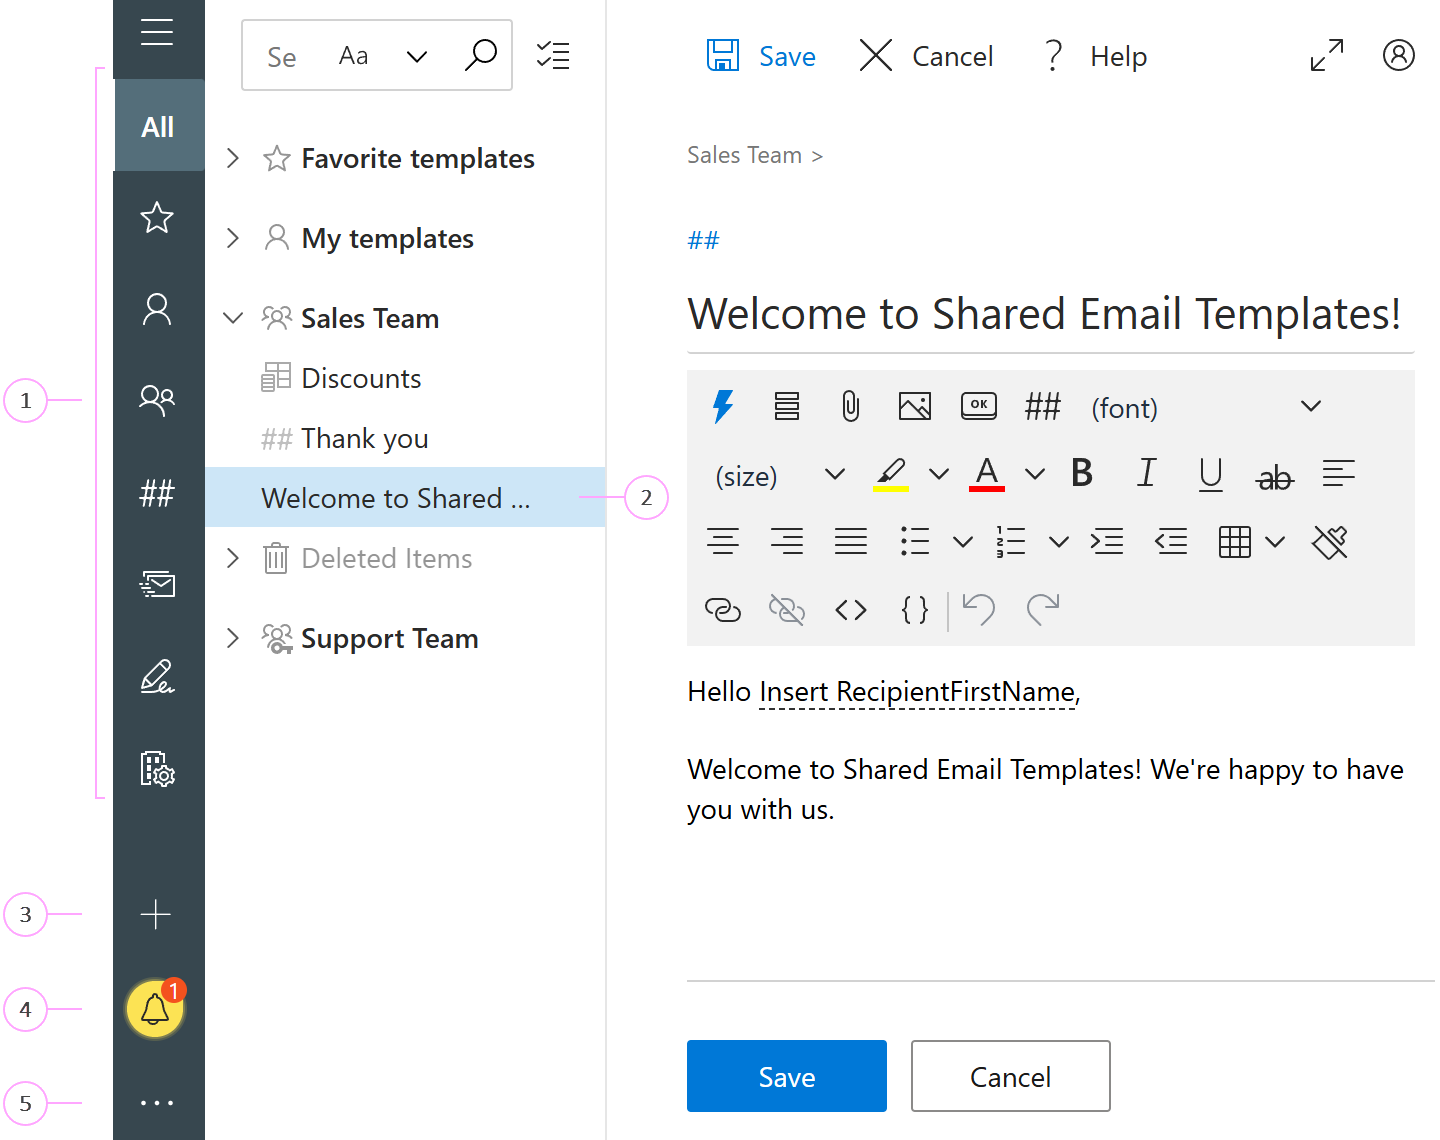The height and width of the screenshot is (1140, 1440).
Task: Click the undo arrow icon
Action: pyautogui.click(x=978, y=609)
